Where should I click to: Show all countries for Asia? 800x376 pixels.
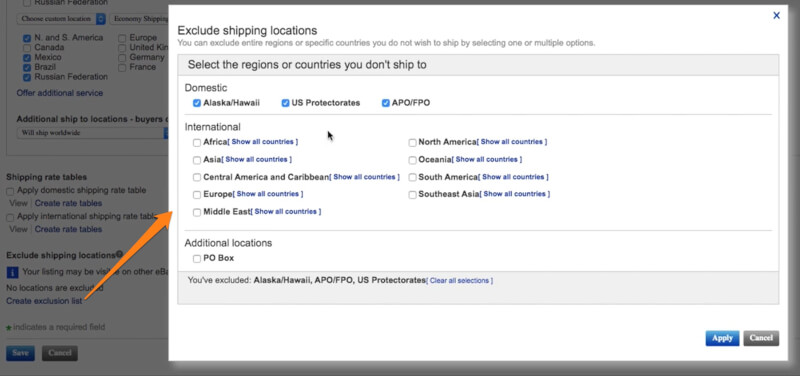point(257,159)
